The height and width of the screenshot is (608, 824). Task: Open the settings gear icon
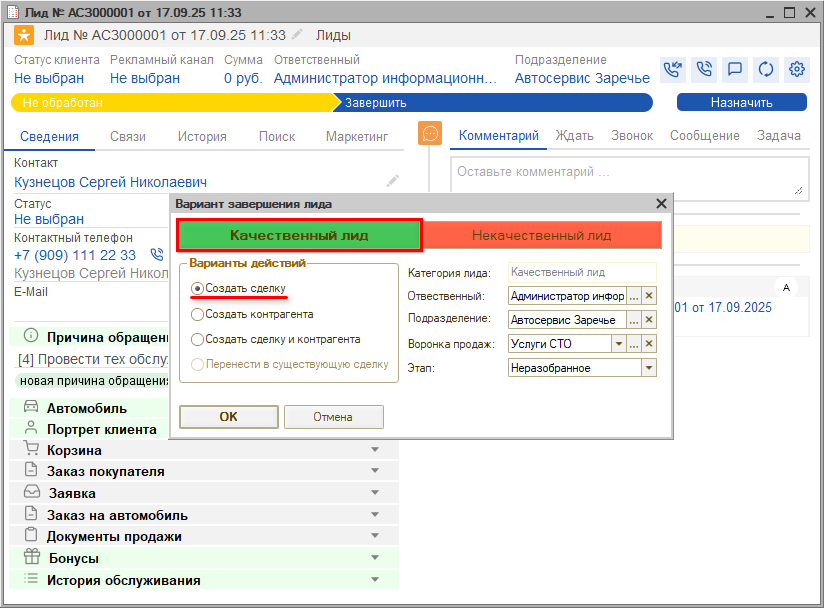[x=797, y=69]
